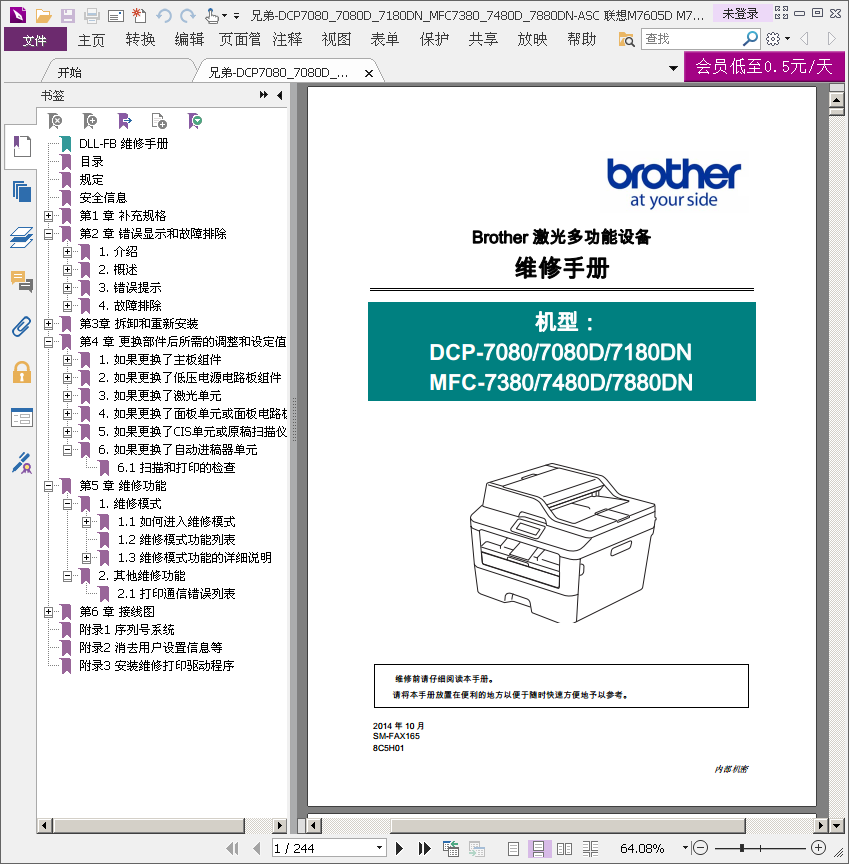
Task: Go to the next page
Action: tap(400, 849)
